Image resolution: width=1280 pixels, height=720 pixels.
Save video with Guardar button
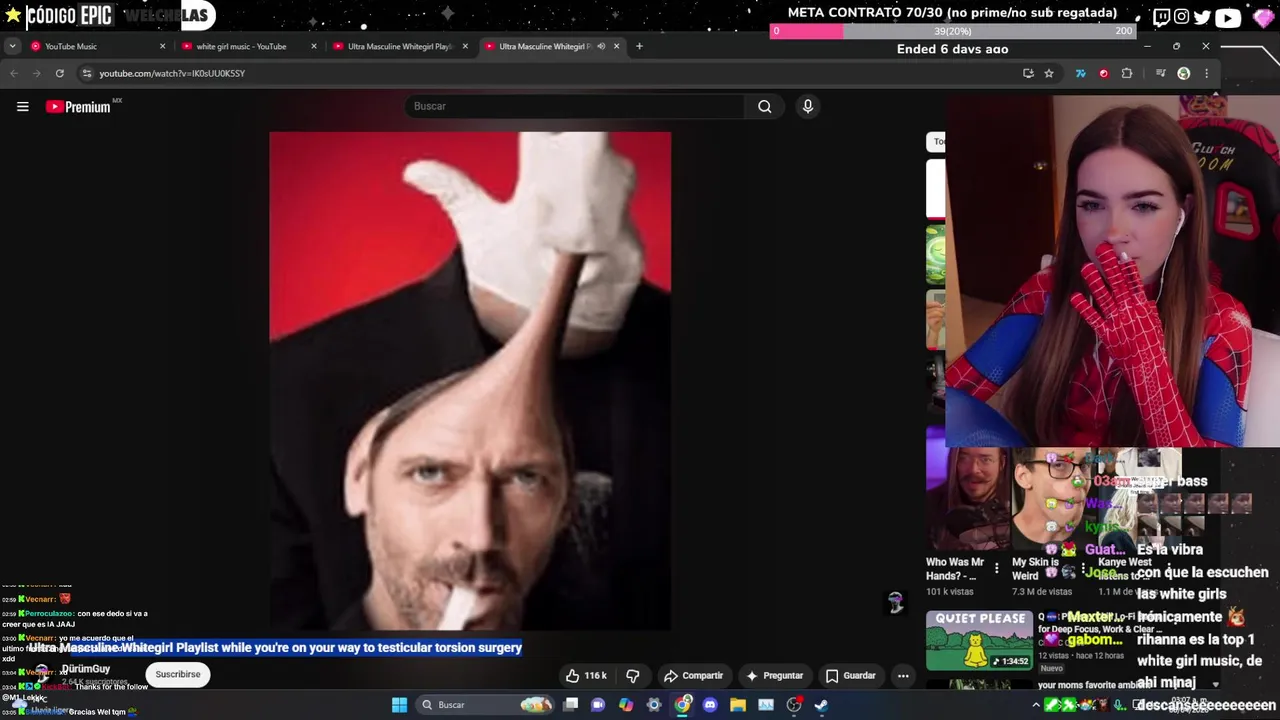click(850, 676)
